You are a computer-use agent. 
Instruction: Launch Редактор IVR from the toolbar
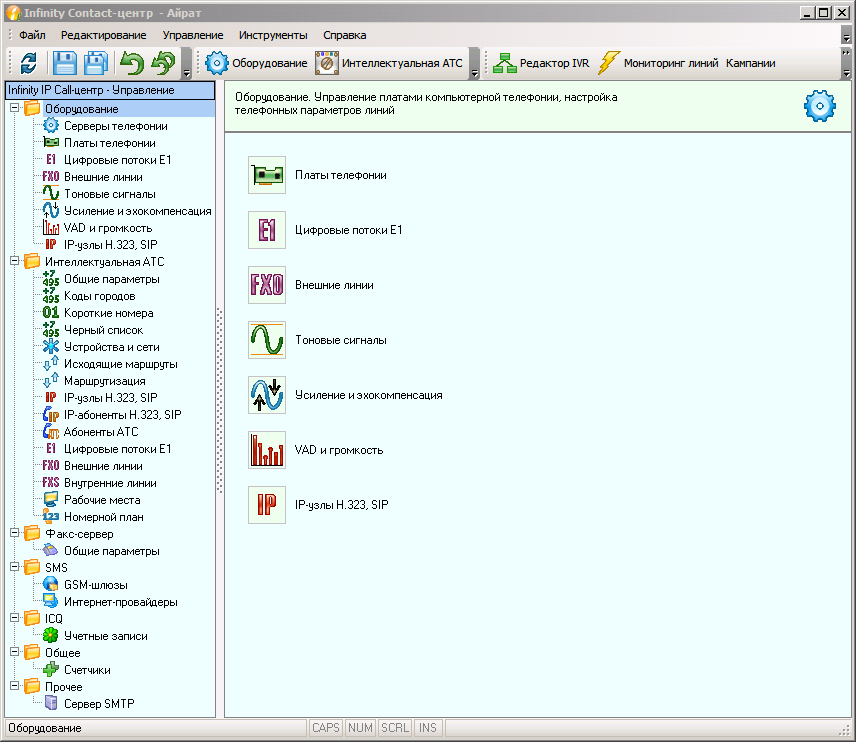[541, 63]
